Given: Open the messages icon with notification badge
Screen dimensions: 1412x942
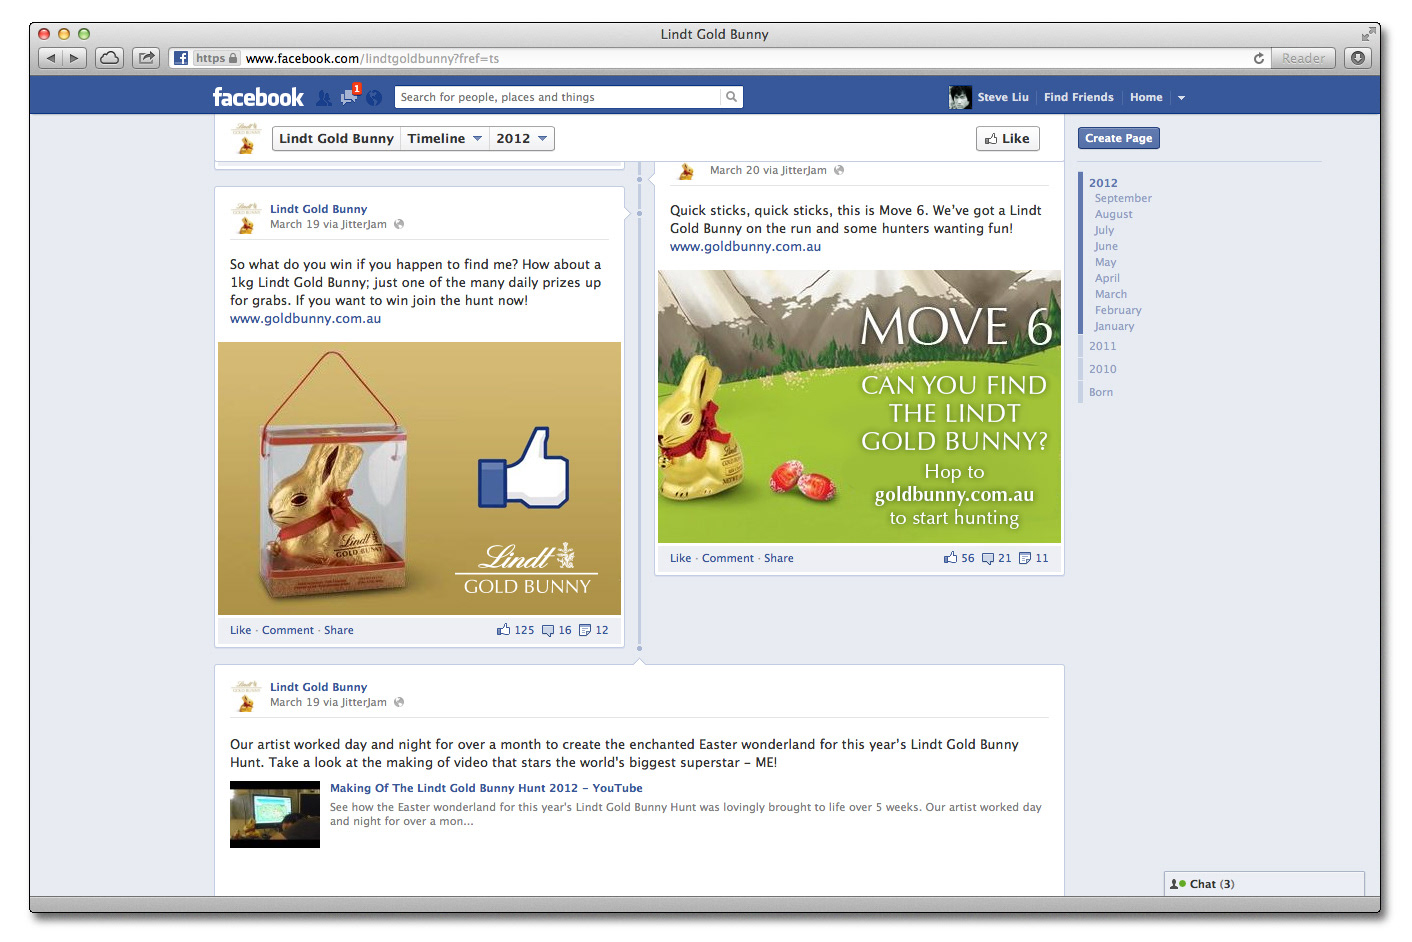Looking at the screenshot, I should 348,97.
